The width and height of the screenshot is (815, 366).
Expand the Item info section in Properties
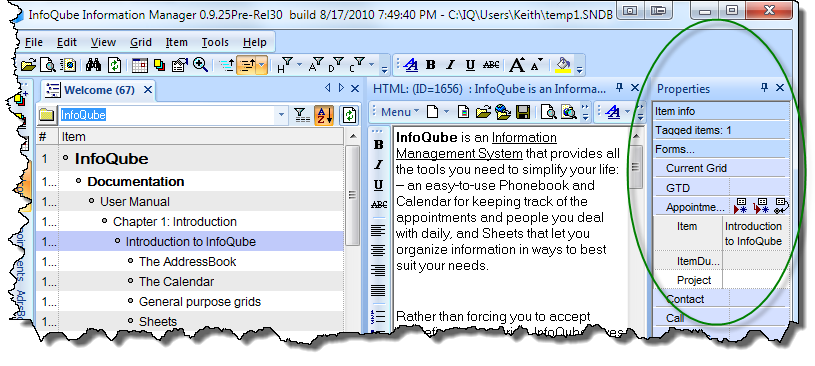[x=722, y=111]
